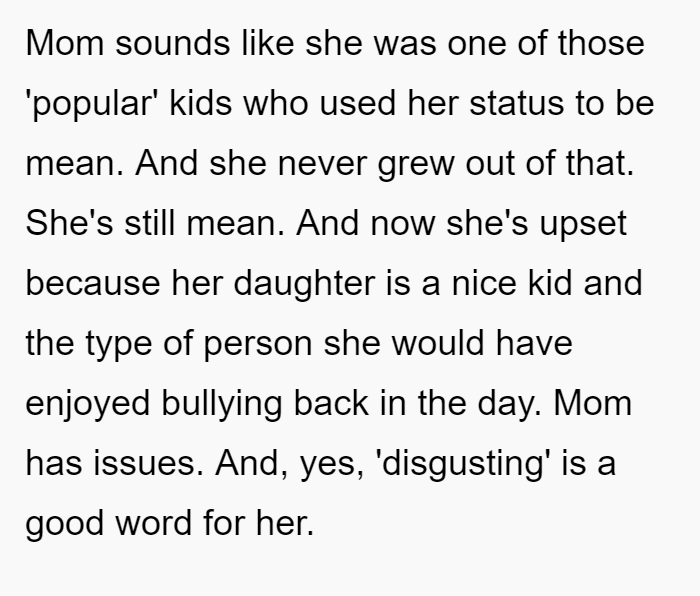Click the word 'those' ending first line
Viewport: 700px width, 596px height.
(601, 43)
